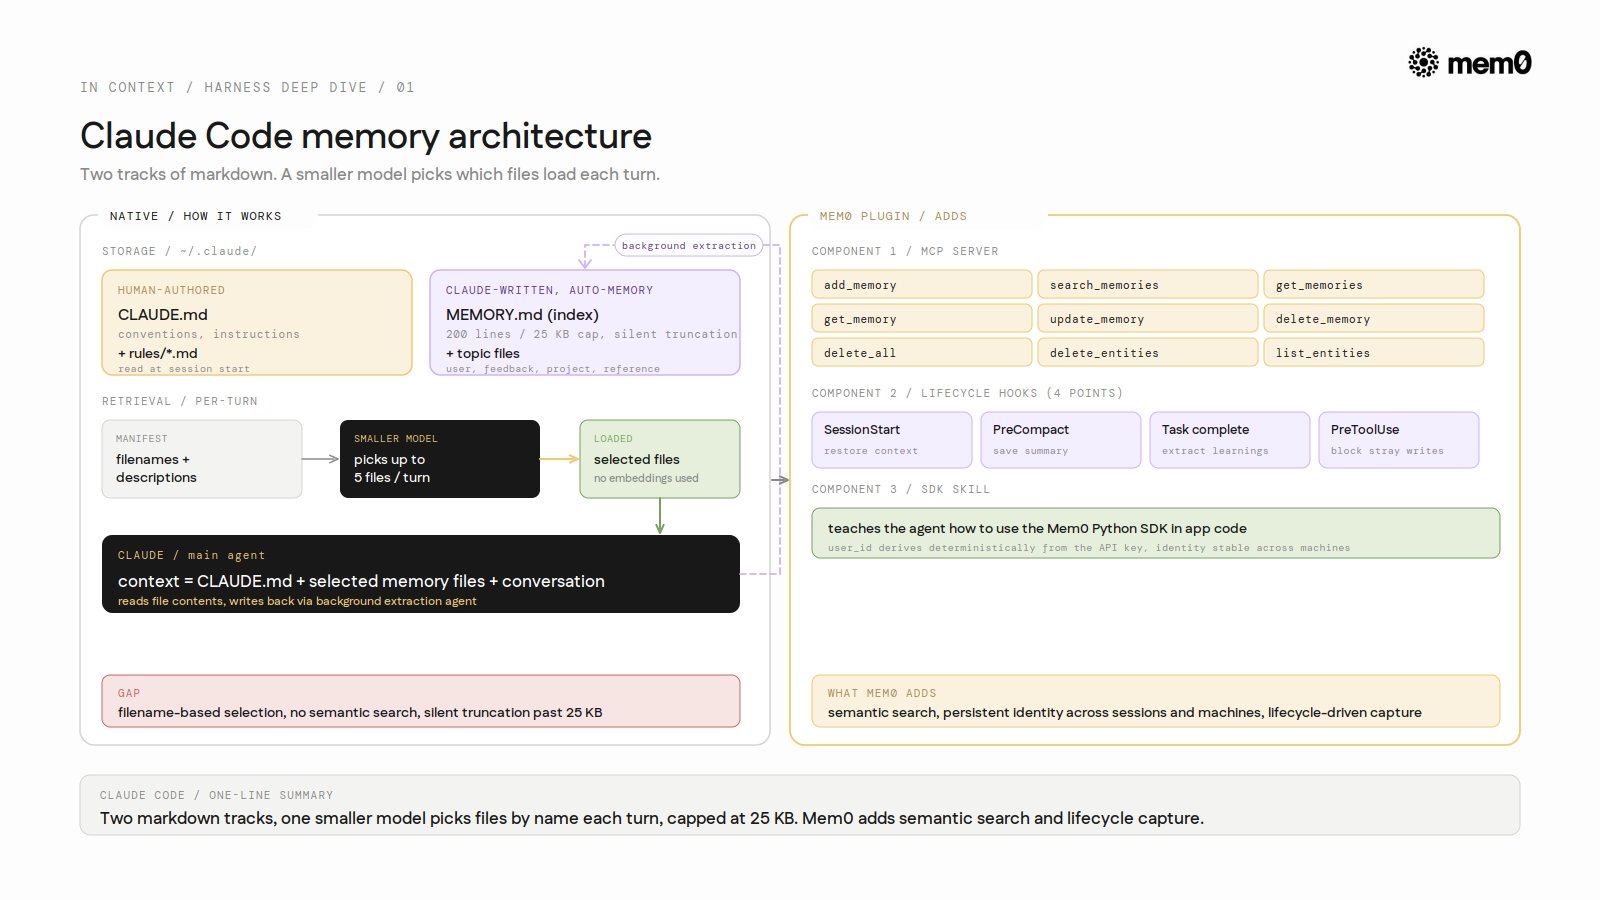Select the delete_memory tool box
The height and width of the screenshot is (900, 1600).
1374,319
